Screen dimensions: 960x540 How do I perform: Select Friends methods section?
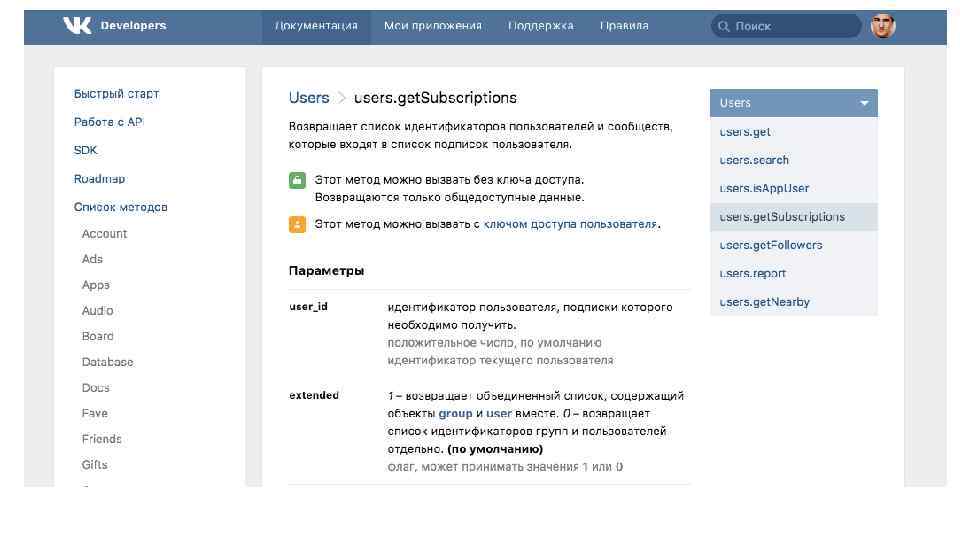102,439
